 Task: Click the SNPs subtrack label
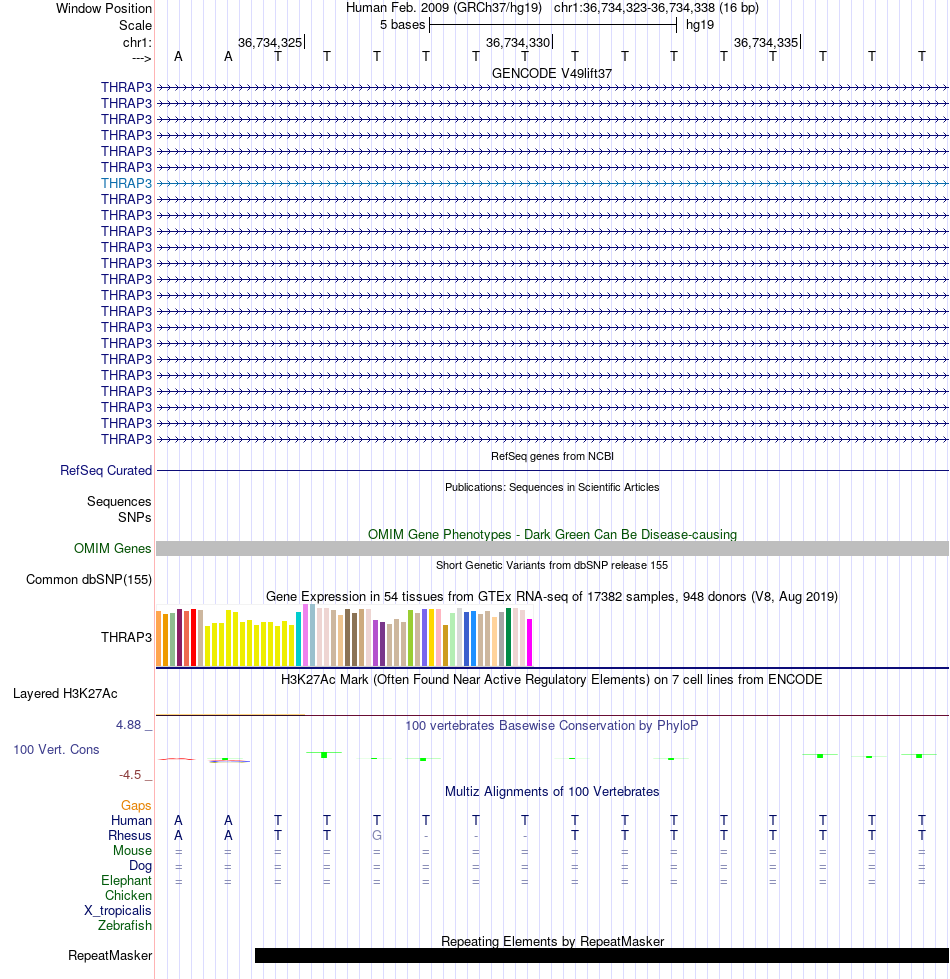(x=135, y=518)
